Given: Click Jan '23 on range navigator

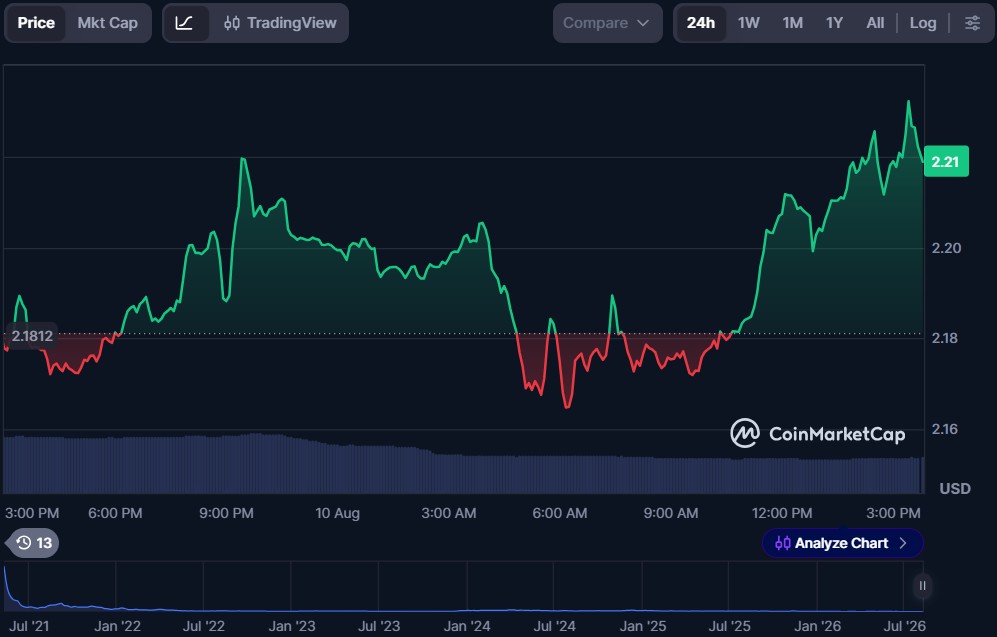Looking at the screenshot, I should click(x=292, y=626).
